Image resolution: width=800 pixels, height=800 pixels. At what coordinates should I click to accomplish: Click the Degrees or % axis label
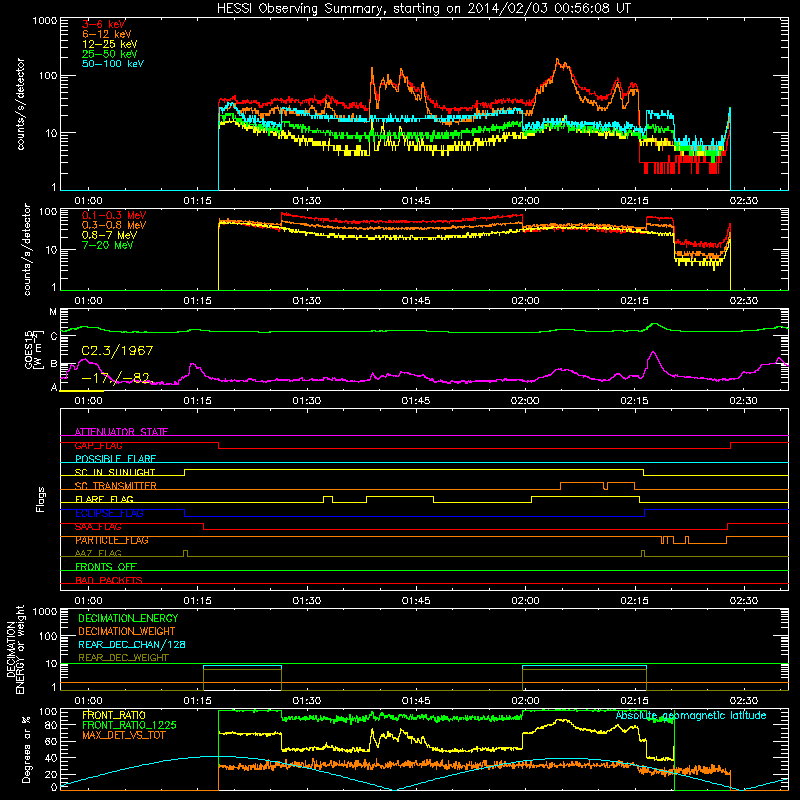(x=26, y=749)
